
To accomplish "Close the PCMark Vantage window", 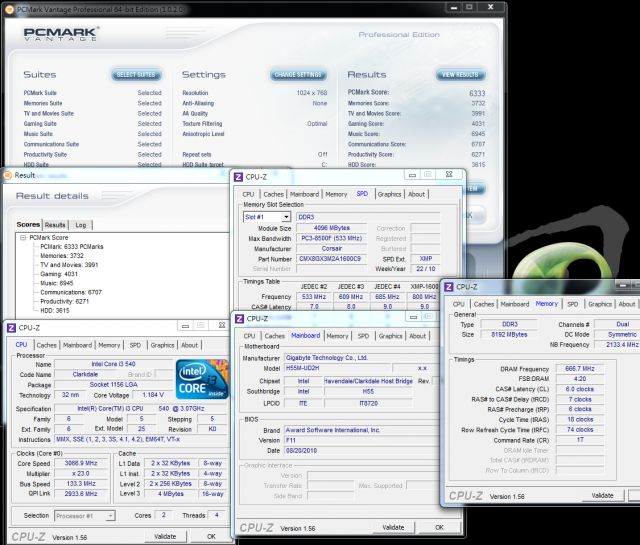I will pyautogui.click(x=491, y=7).
